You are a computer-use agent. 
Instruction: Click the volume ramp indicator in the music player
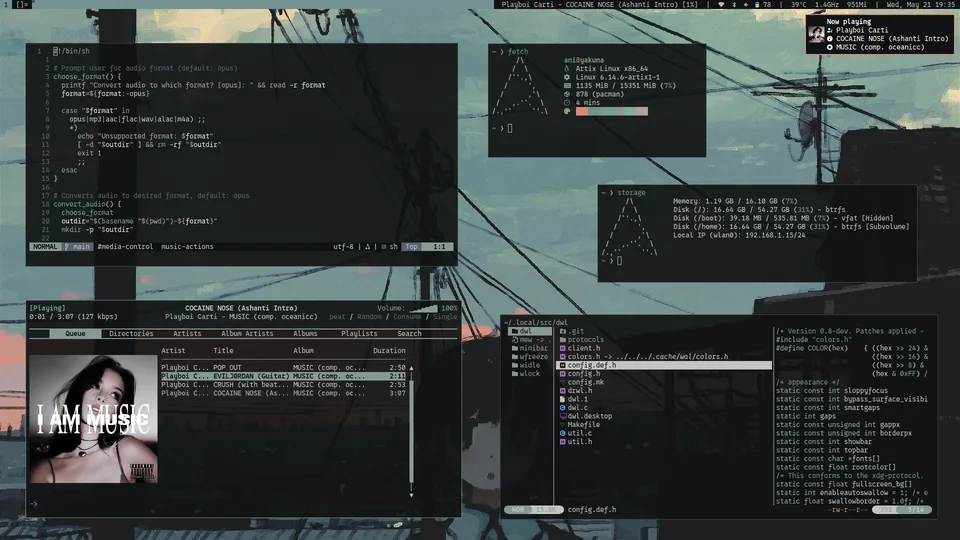423,309
